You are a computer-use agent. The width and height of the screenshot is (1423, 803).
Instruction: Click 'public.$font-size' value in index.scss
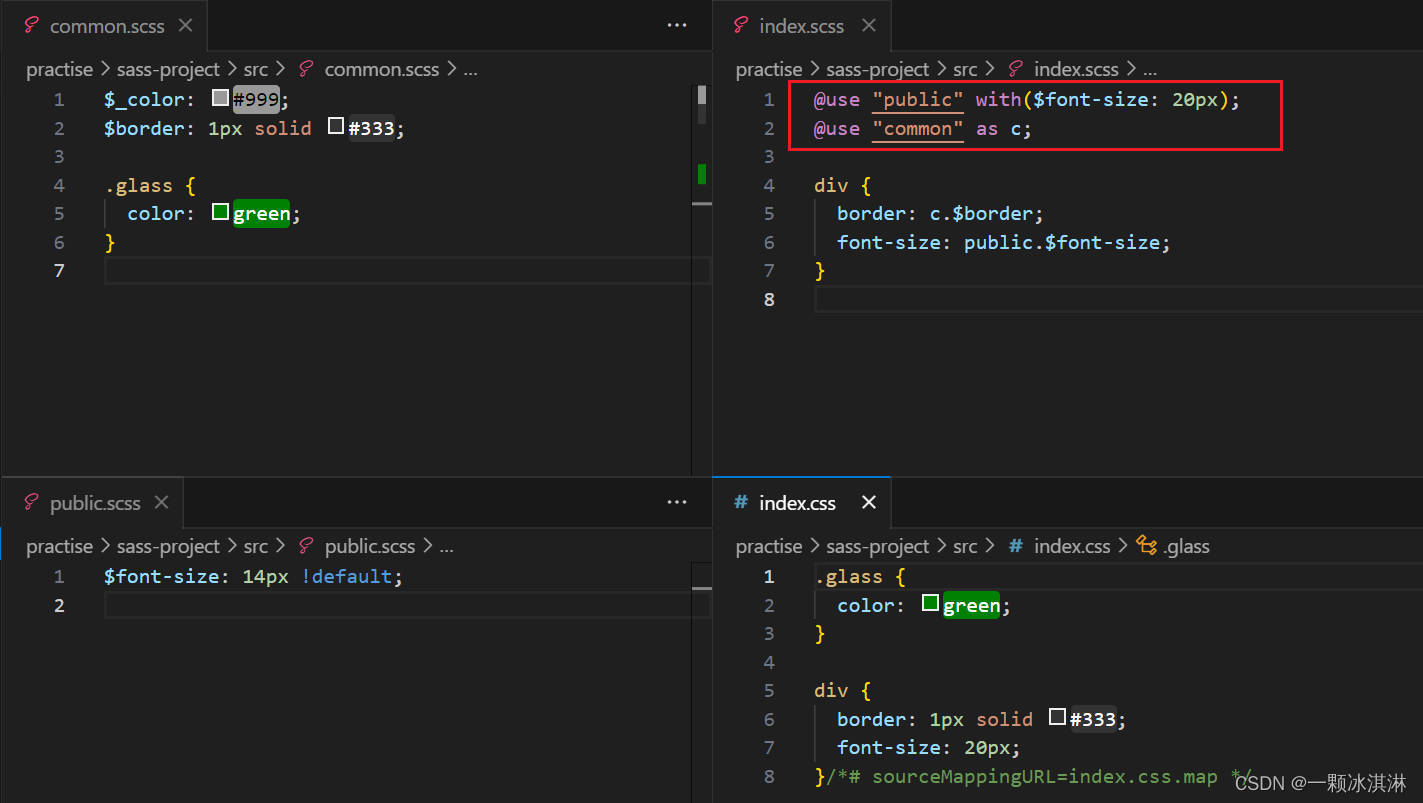click(1062, 242)
